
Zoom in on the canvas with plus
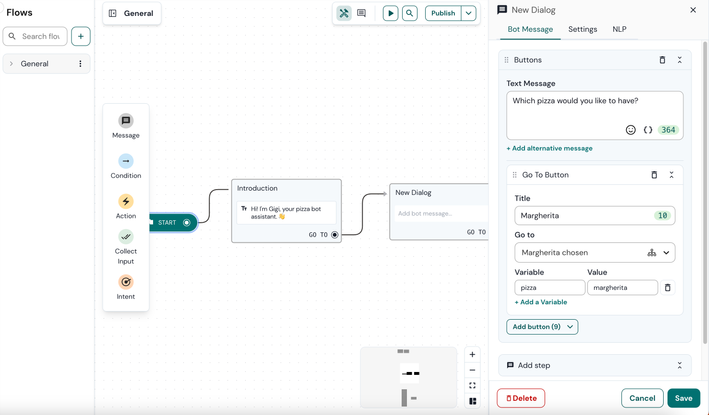473,355
